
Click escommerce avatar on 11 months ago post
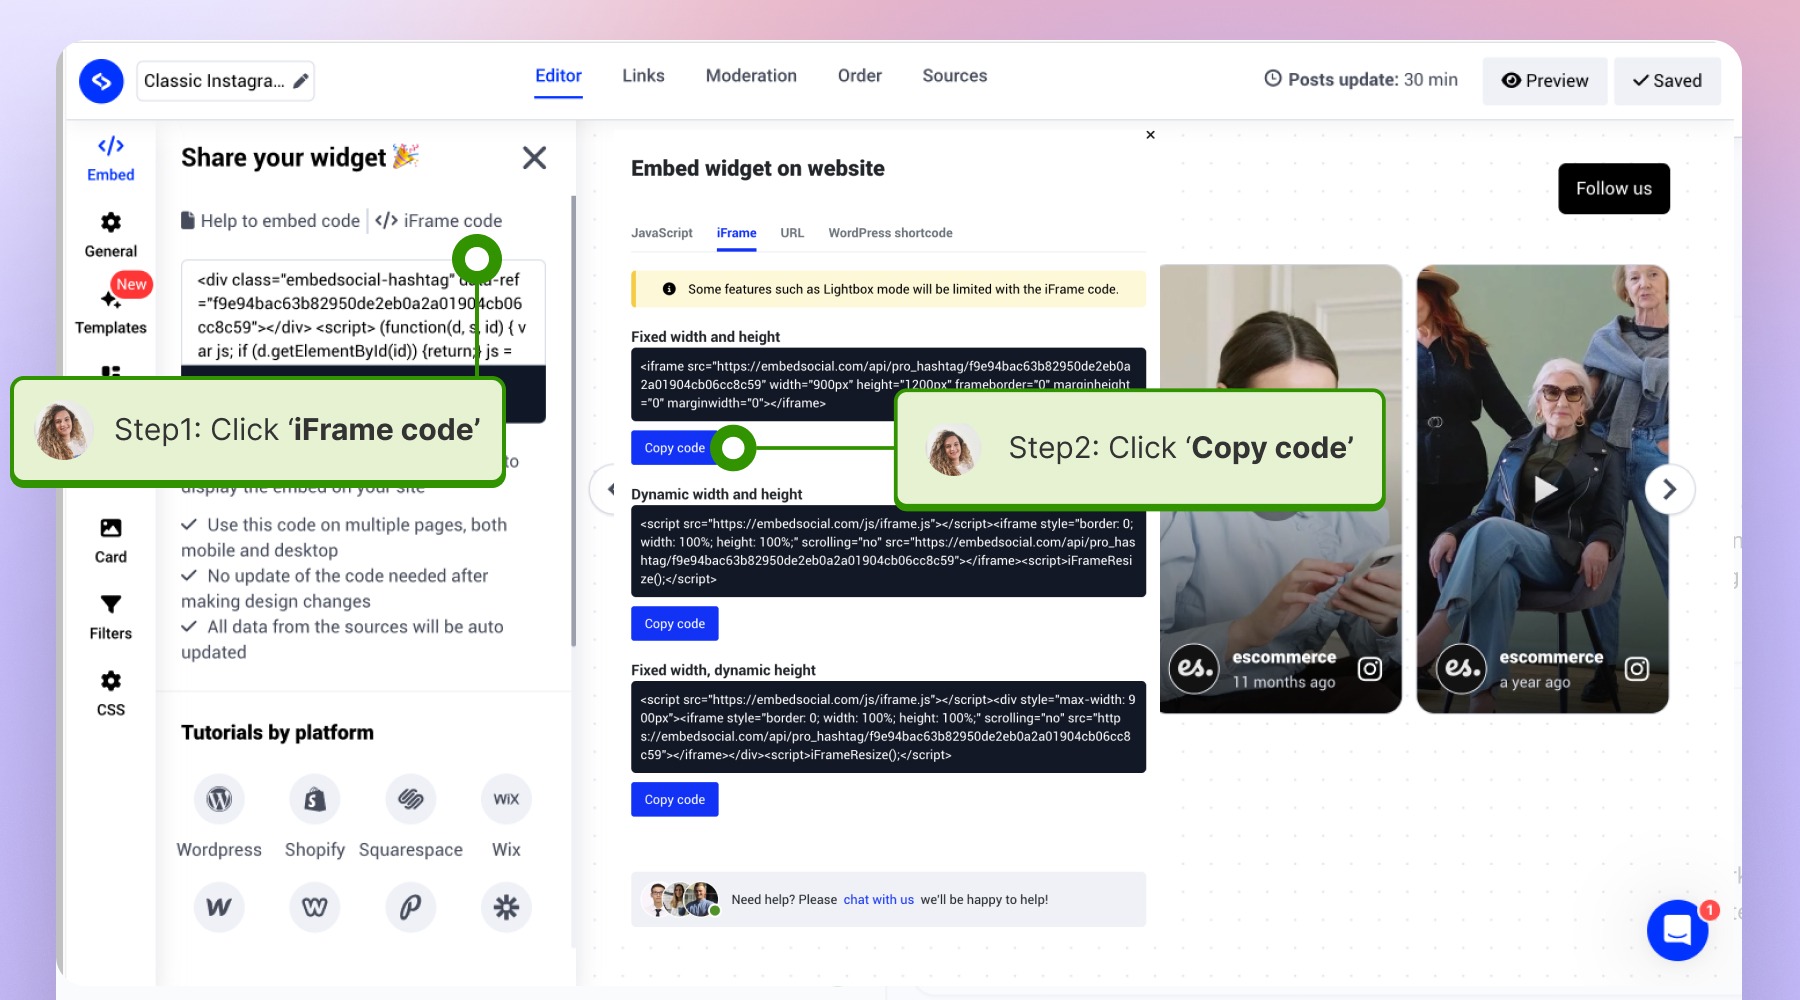point(1194,668)
